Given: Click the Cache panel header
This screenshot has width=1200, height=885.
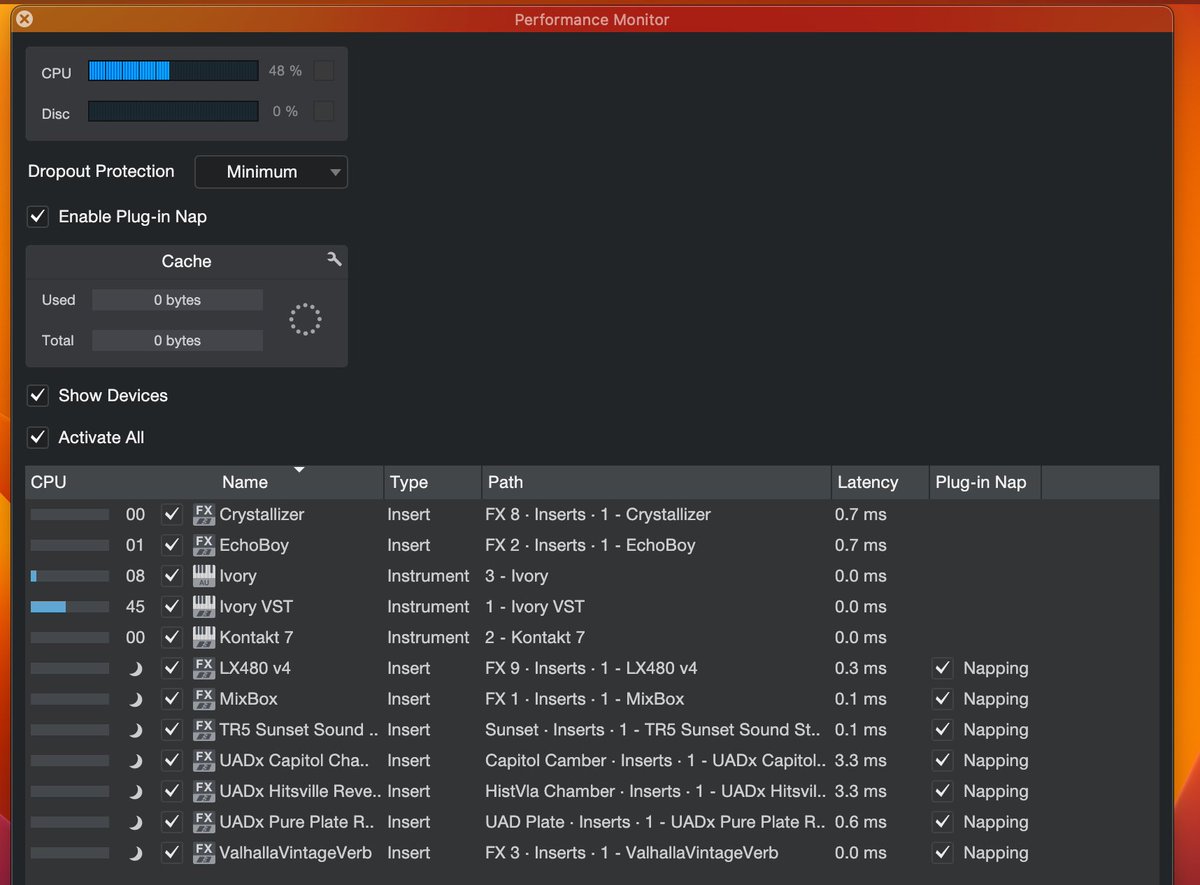Looking at the screenshot, I should click(x=186, y=261).
